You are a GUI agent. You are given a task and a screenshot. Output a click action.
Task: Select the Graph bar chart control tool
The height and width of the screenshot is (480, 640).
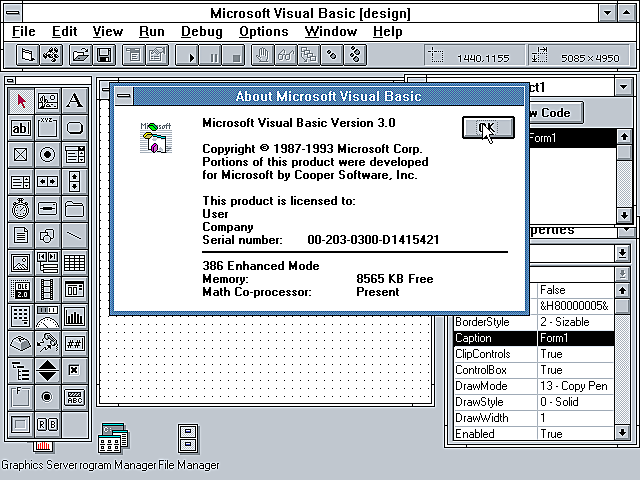coord(74,316)
